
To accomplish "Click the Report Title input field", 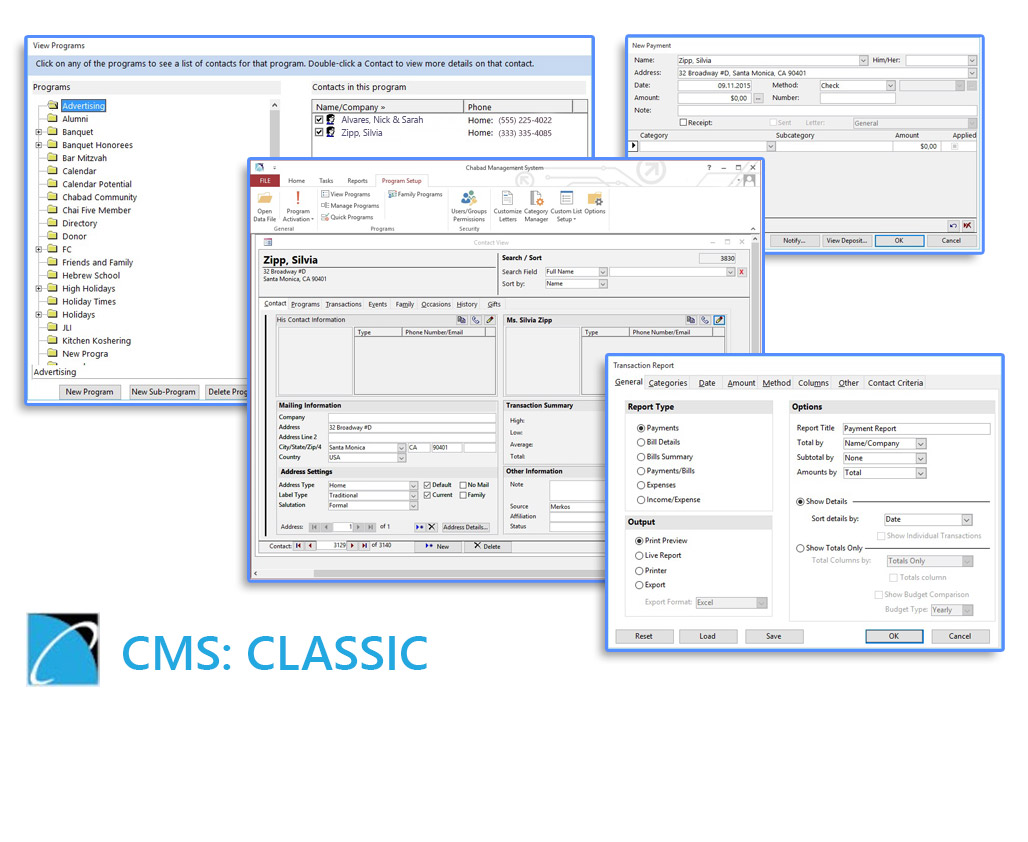I will (915, 428).
